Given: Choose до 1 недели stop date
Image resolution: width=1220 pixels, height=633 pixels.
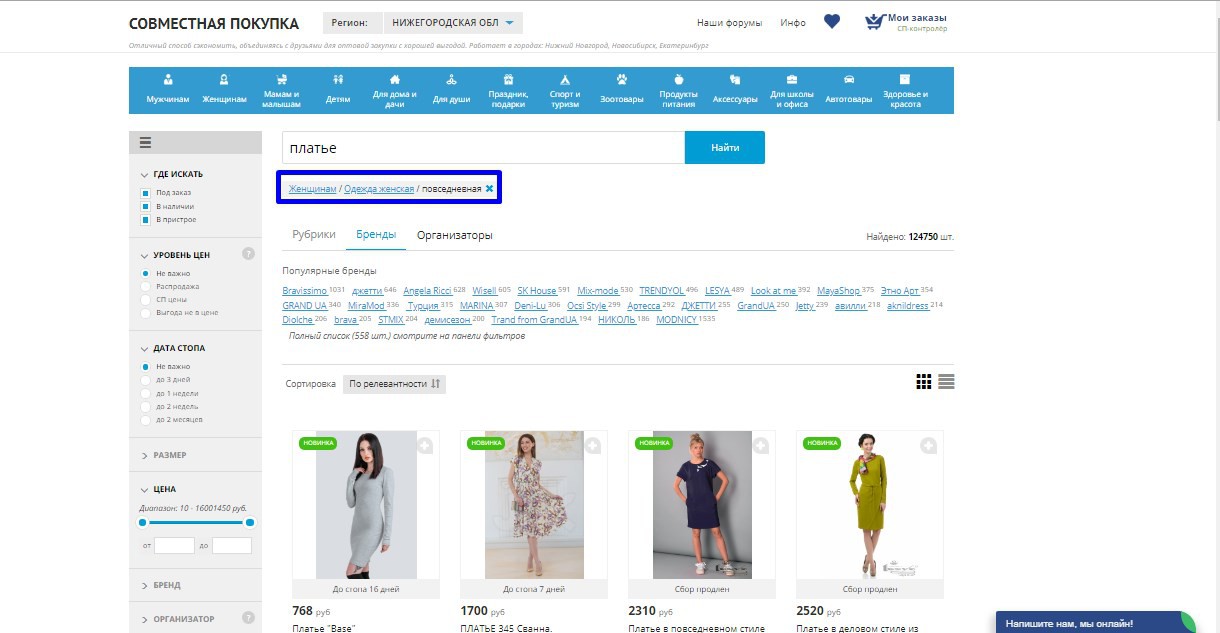Looking at the screenshot, I should click(146, 394).
